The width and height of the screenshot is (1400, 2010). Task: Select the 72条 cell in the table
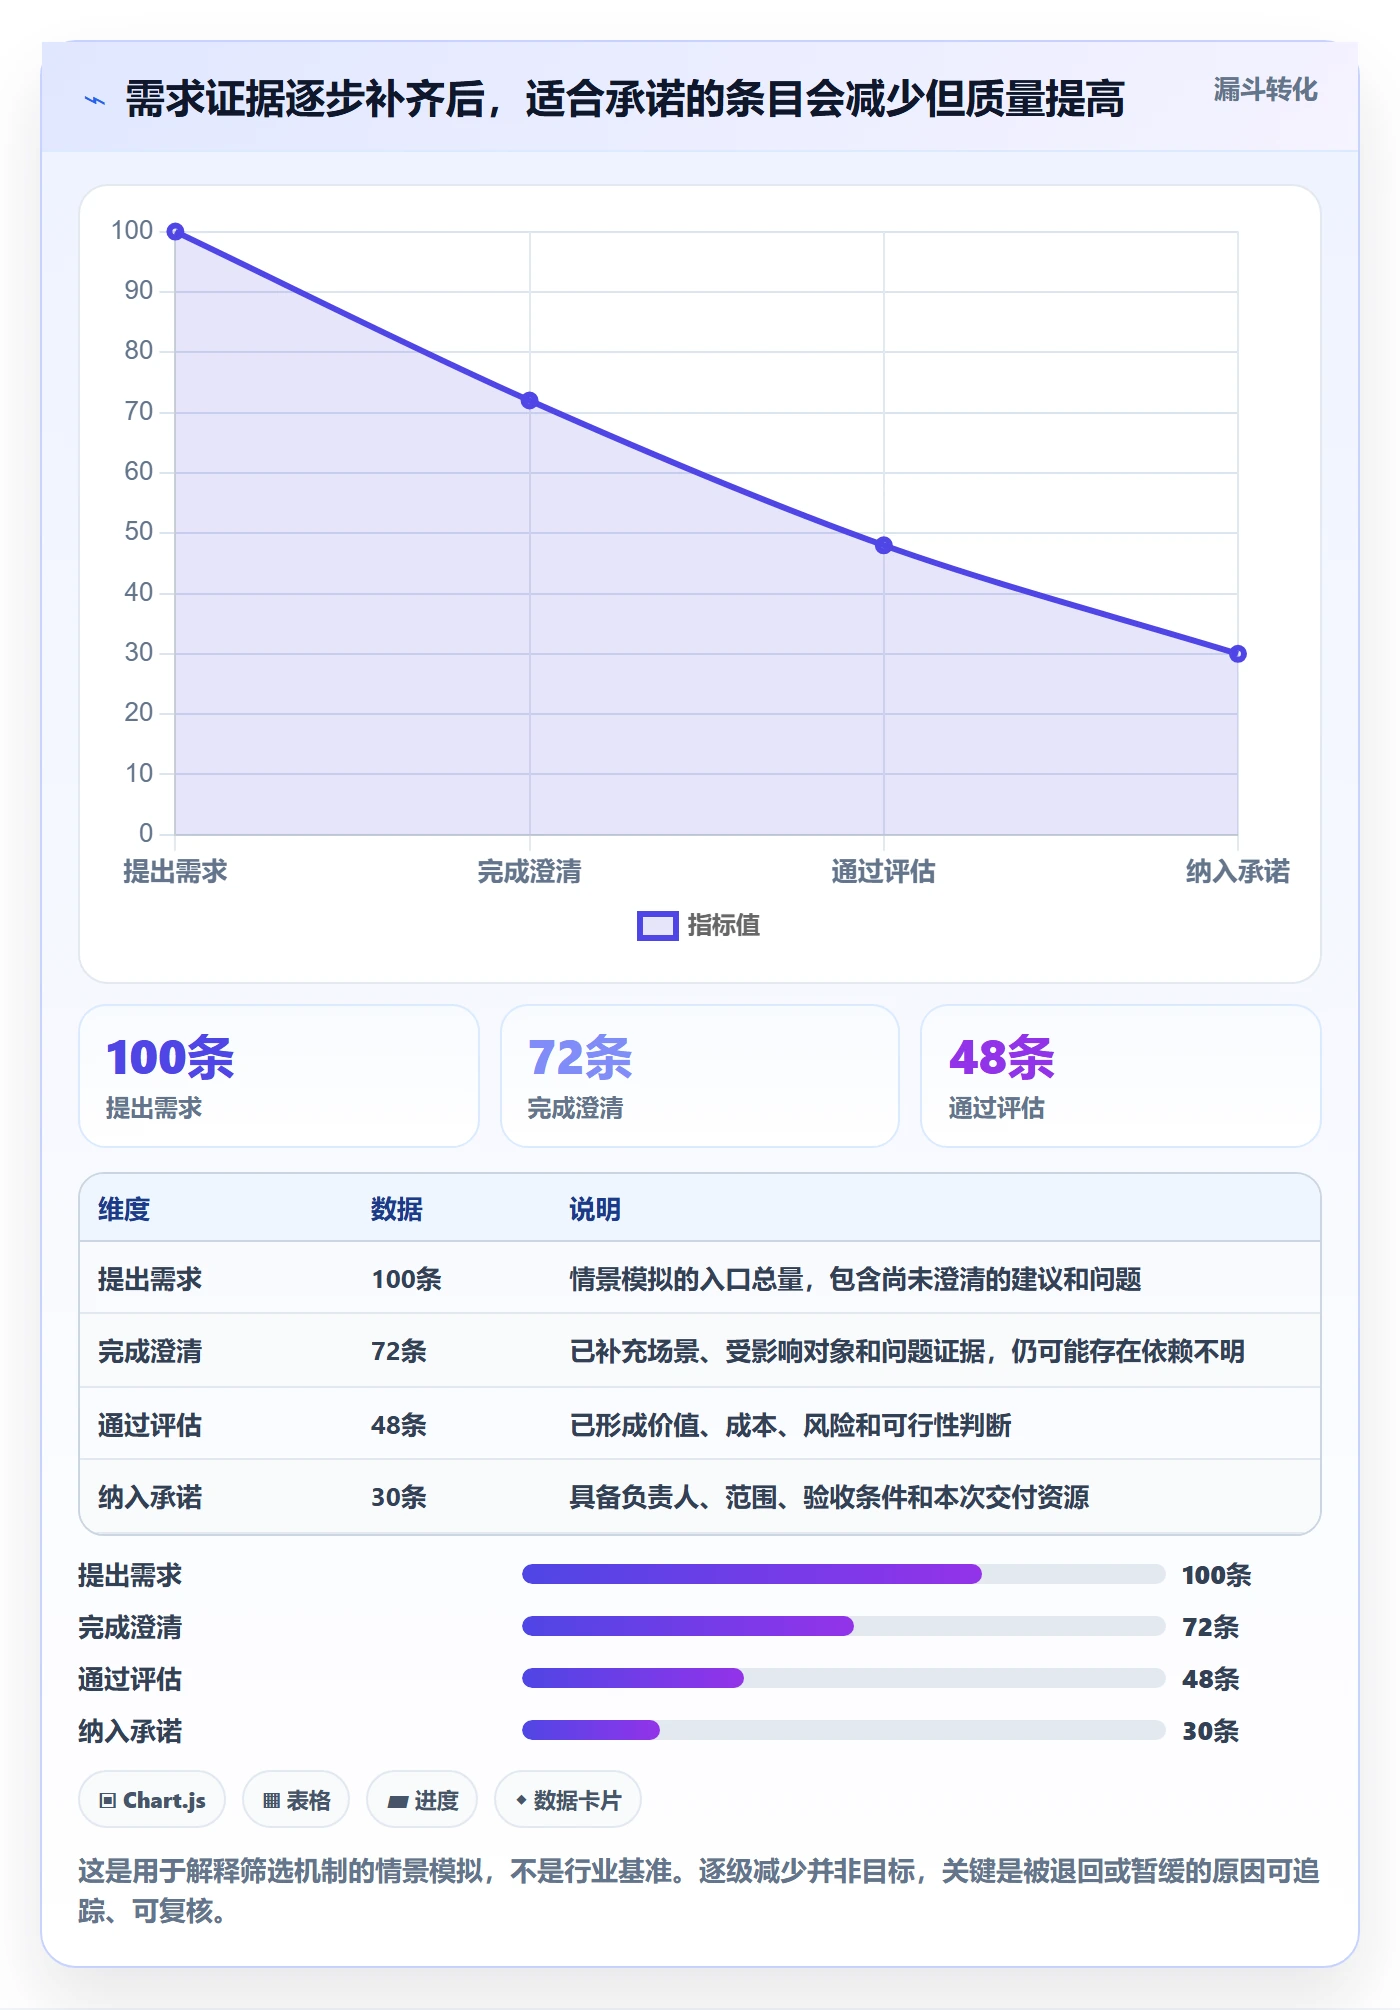point(399,1352)
